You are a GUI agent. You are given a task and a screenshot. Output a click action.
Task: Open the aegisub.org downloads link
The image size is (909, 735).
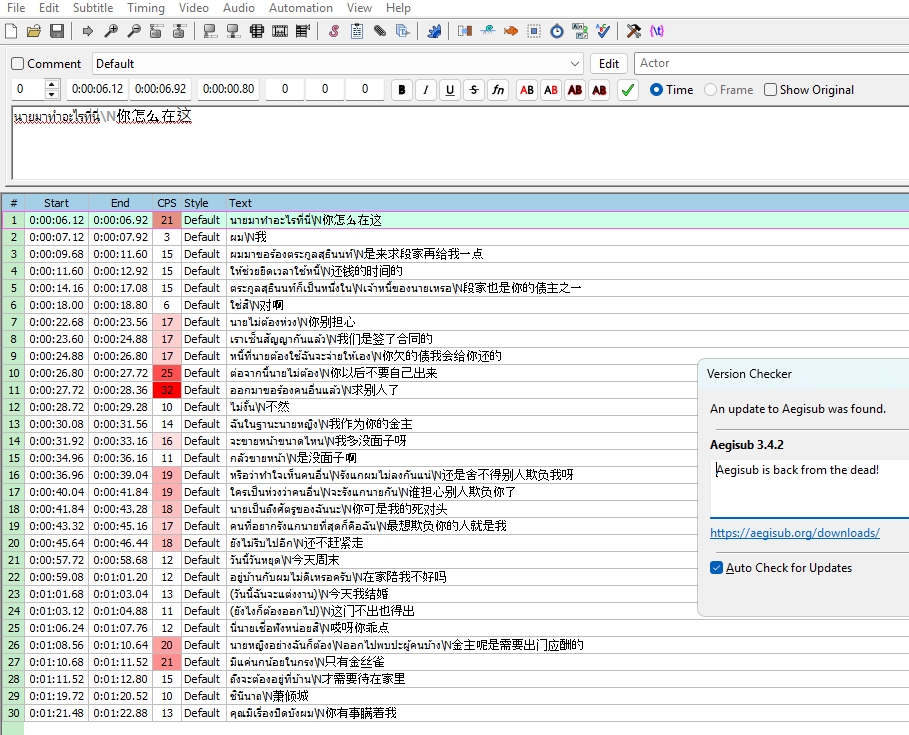tap(795, 533)
